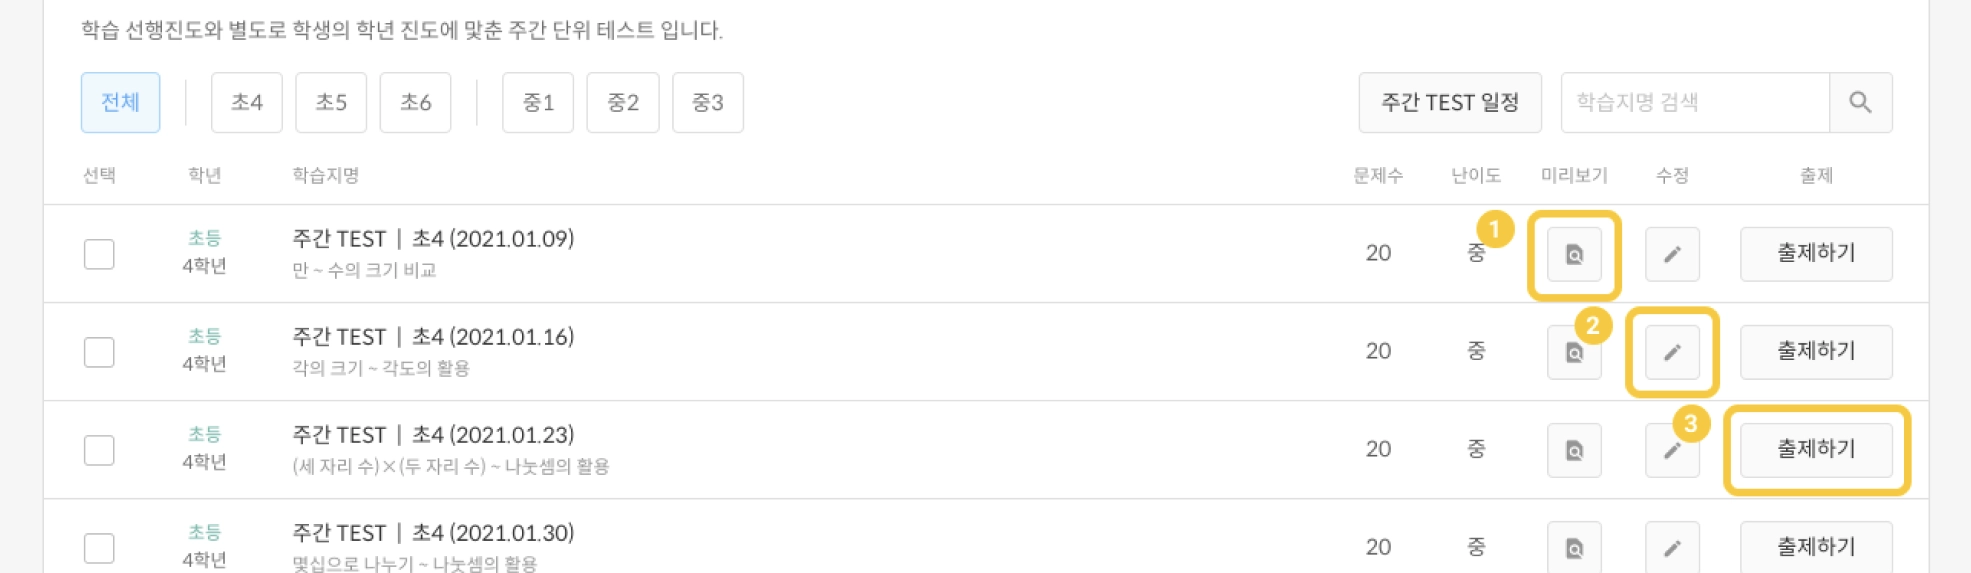This screenshot has width=1971, height=573.
Task: Edit the 2021.01.30 weekly test
Action: [1671, 547]
